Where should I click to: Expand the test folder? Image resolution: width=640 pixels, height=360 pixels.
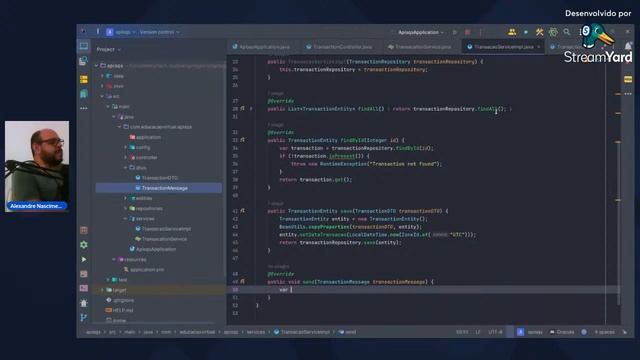point(108,280)
